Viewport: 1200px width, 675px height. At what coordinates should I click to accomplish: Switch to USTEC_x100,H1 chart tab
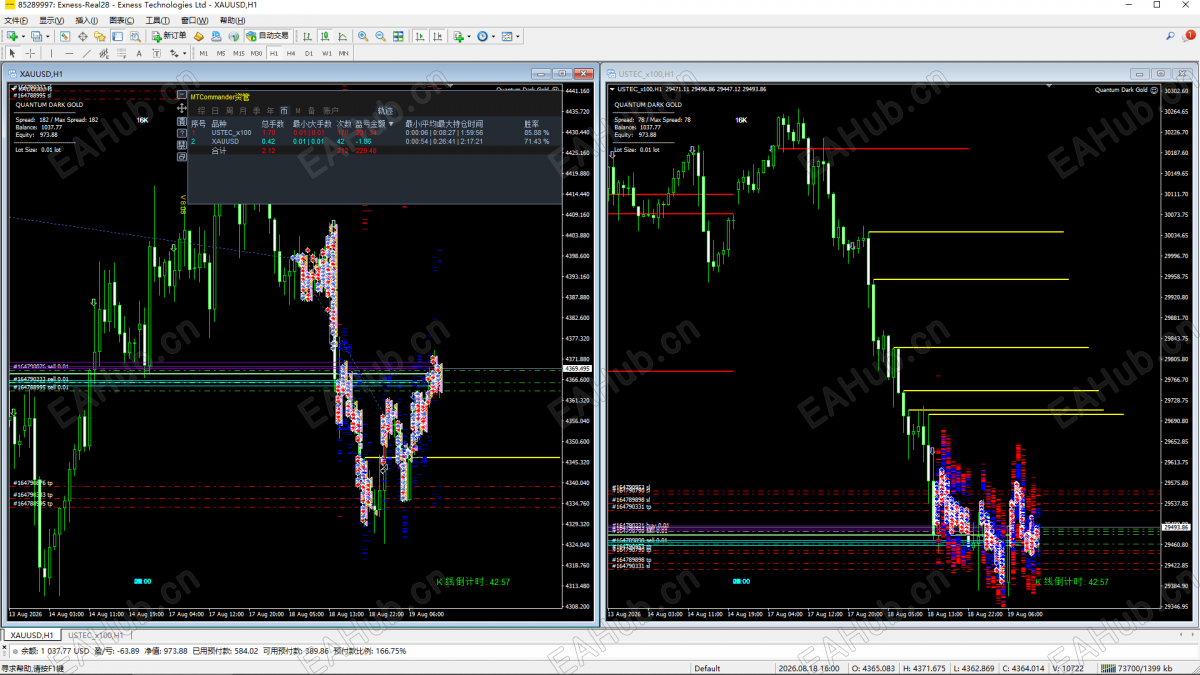click(x=96, y=635)
